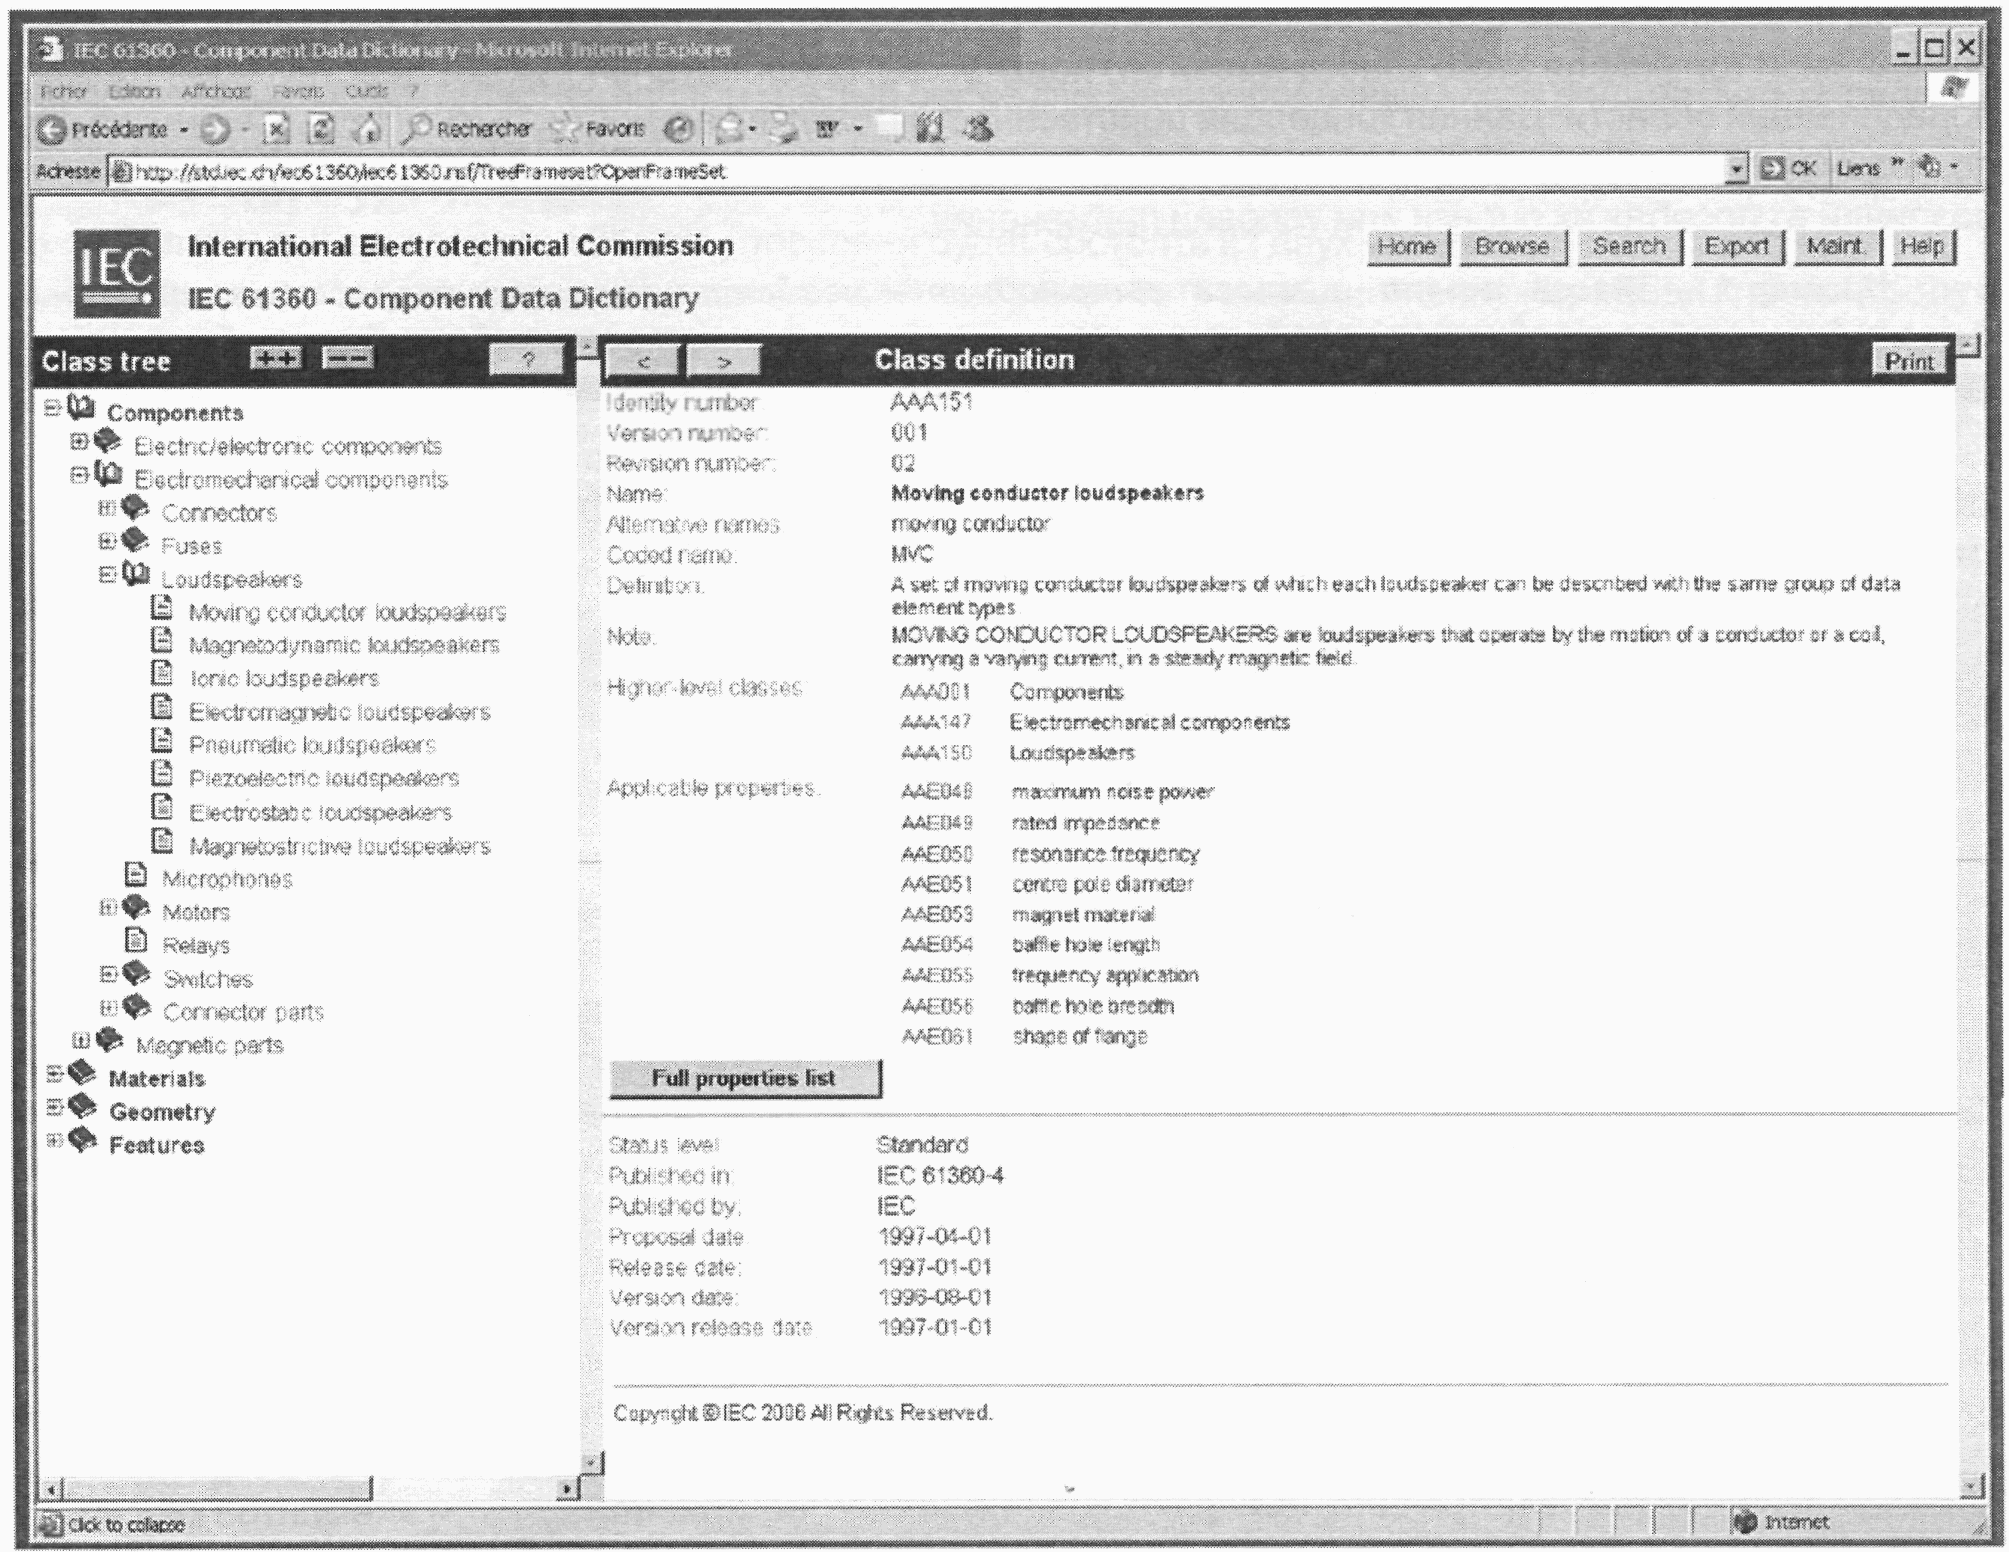Open the Edition menu
This screenshot has width=2009, height=1552.
pos(134,91)
